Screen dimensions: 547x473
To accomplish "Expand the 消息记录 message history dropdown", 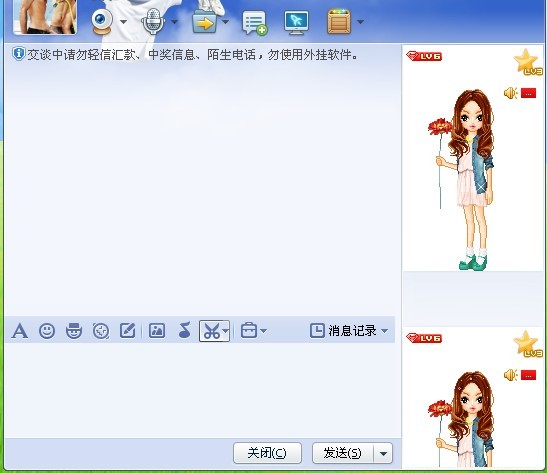I will [x=384, y=331].
